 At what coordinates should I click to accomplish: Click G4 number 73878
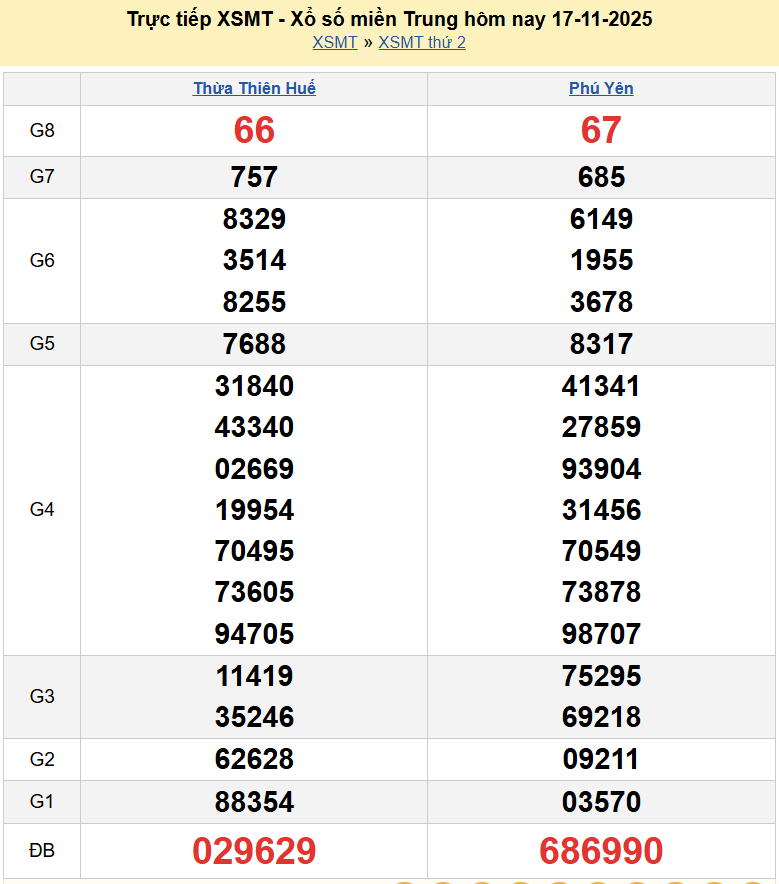pyautogui.click(x=601, y=592)
